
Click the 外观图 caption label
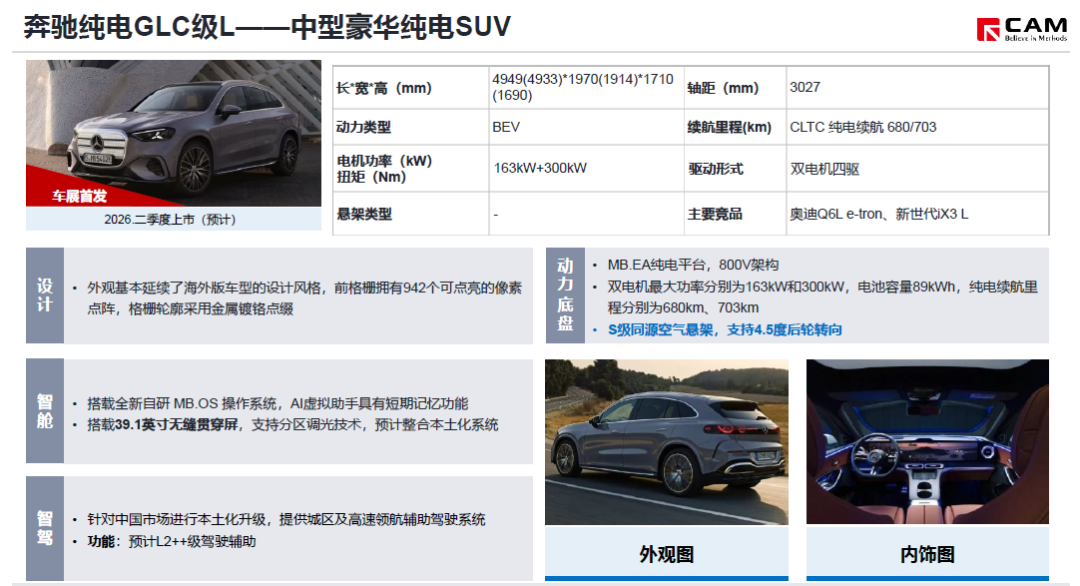pos(667,554)
